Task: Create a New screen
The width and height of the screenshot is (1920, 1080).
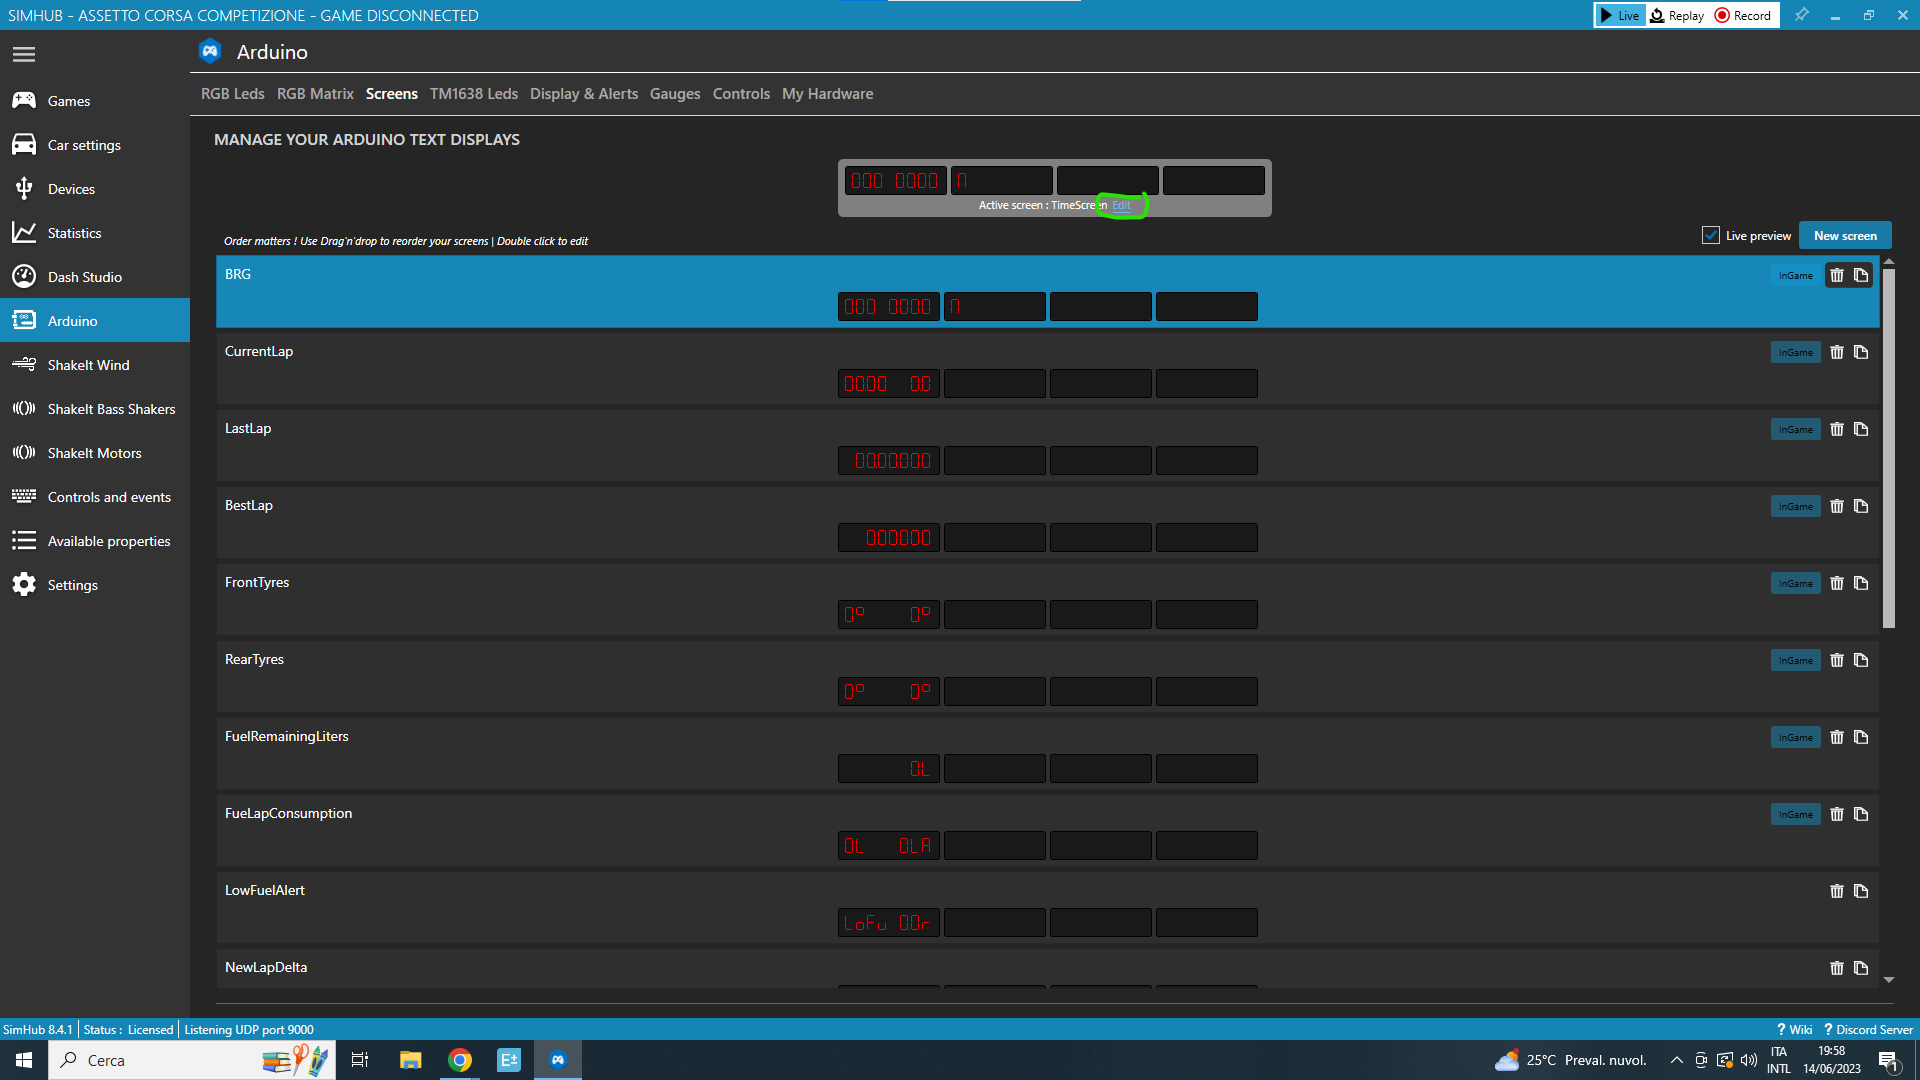Action: click(1845, 235)
